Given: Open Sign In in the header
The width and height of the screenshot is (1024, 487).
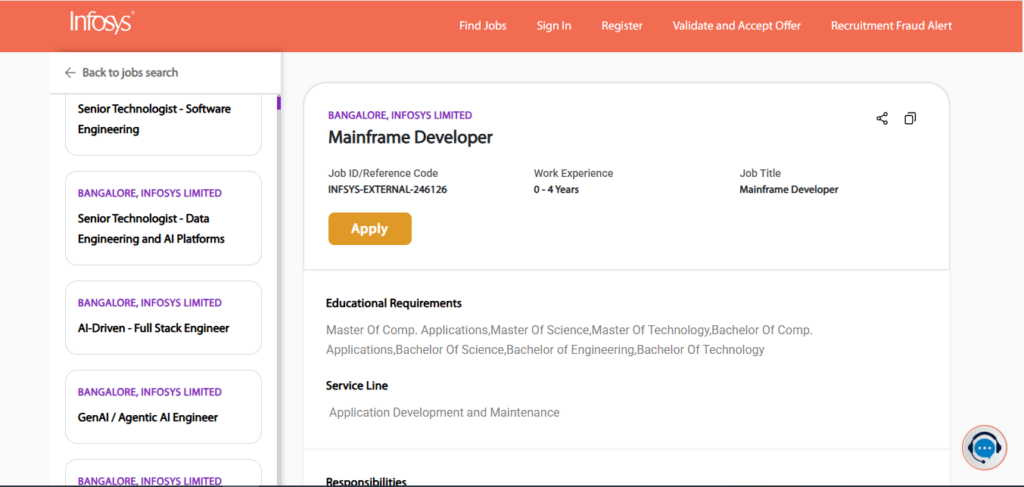Looking at the screenshot, I should [x=554, y=25].
